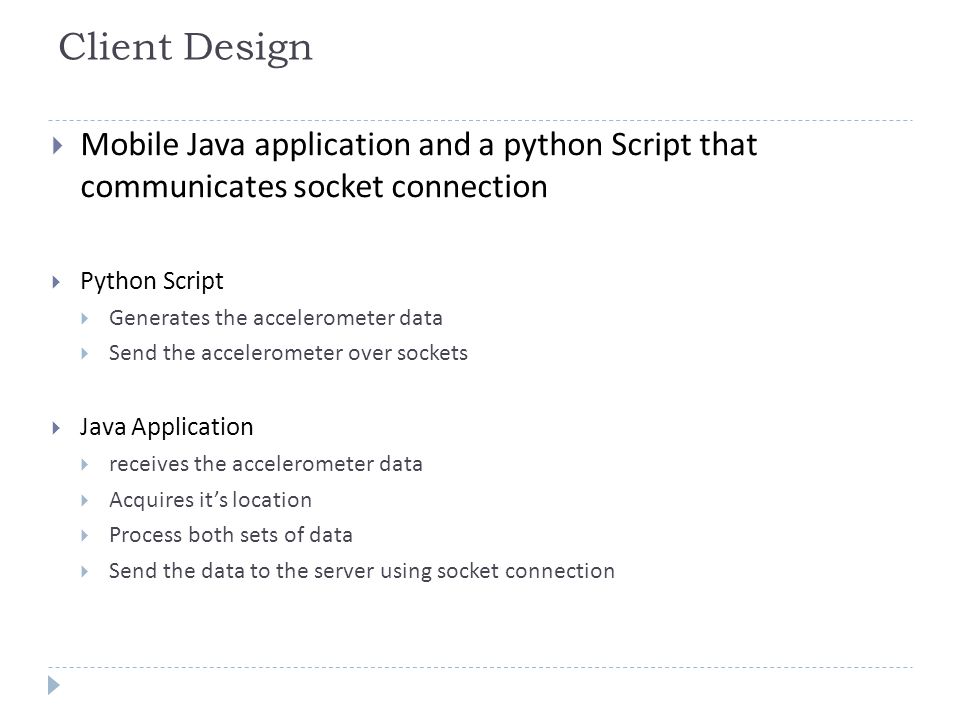Image resolution: width=960 pixels, height=720 pixels.
Task: Click the arrow bullet beside 'Mobile Java application'
Action: click(x=58, y=146)
